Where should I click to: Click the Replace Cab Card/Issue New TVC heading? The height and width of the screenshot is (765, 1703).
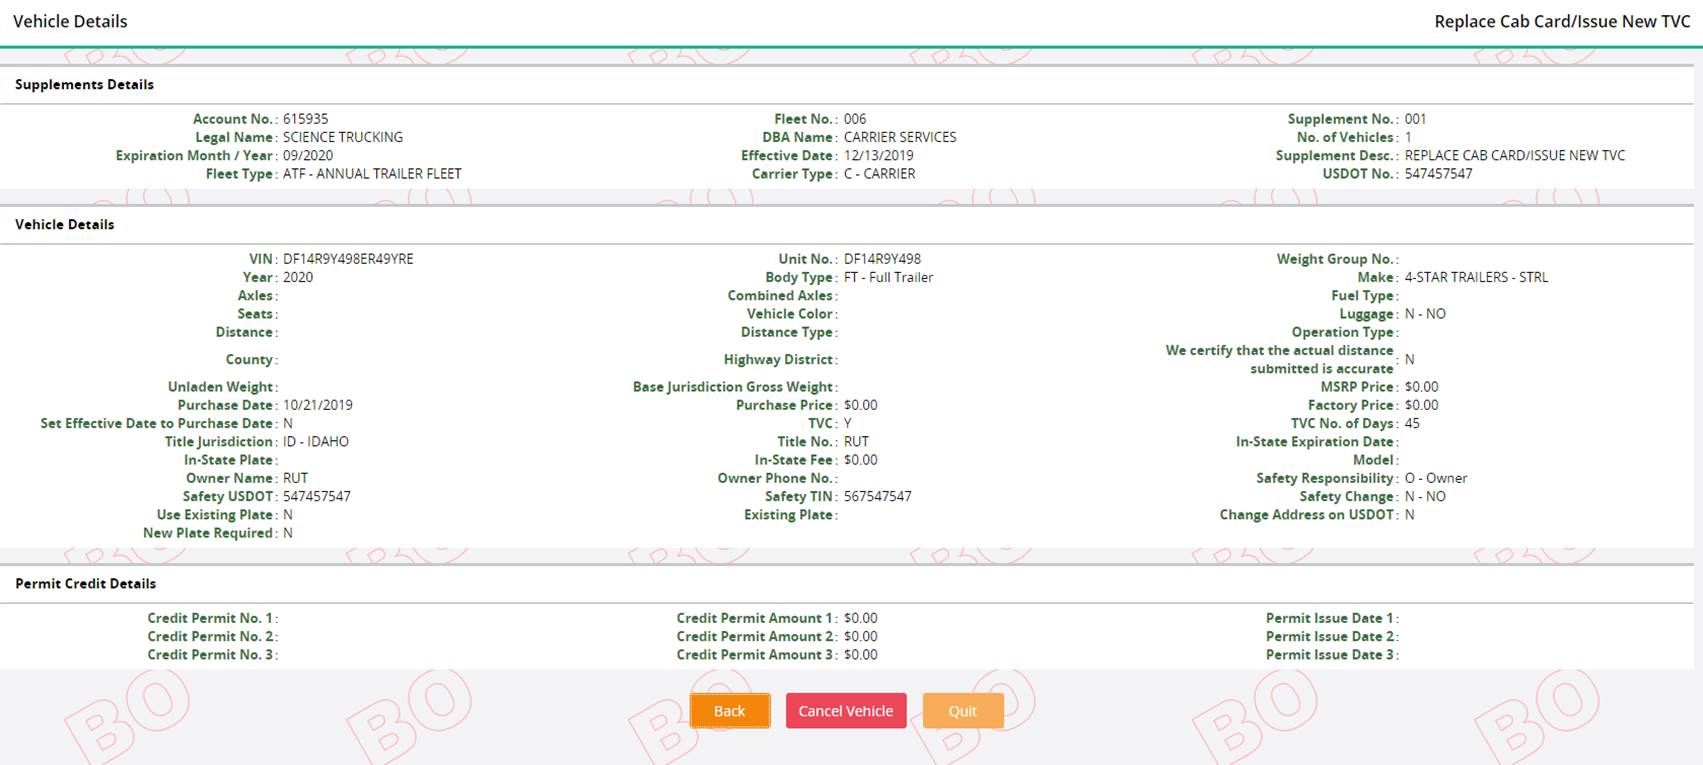coord(1561,21)
